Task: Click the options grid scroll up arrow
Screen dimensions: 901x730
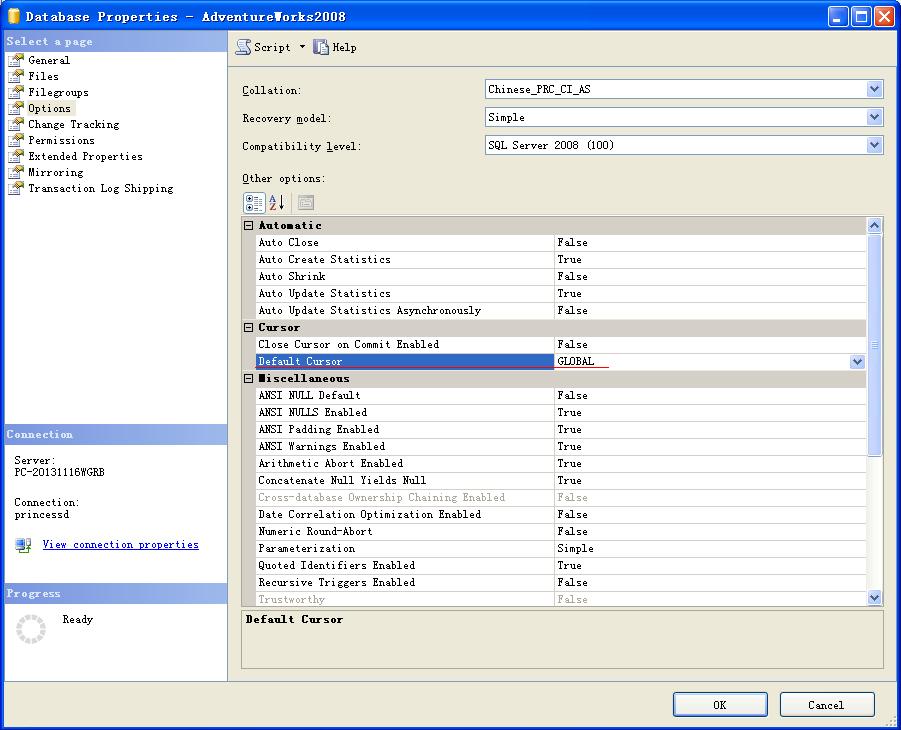Action: click(x=874, y=225)
